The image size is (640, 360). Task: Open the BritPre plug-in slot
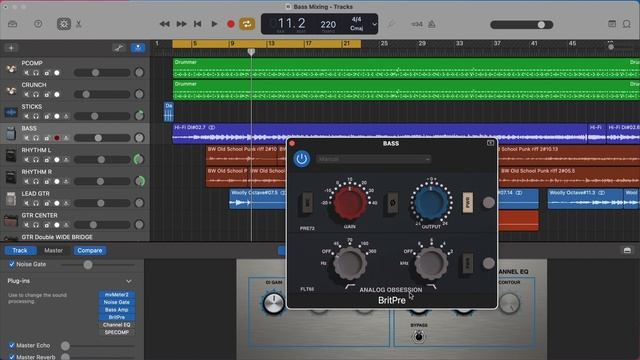117,317
